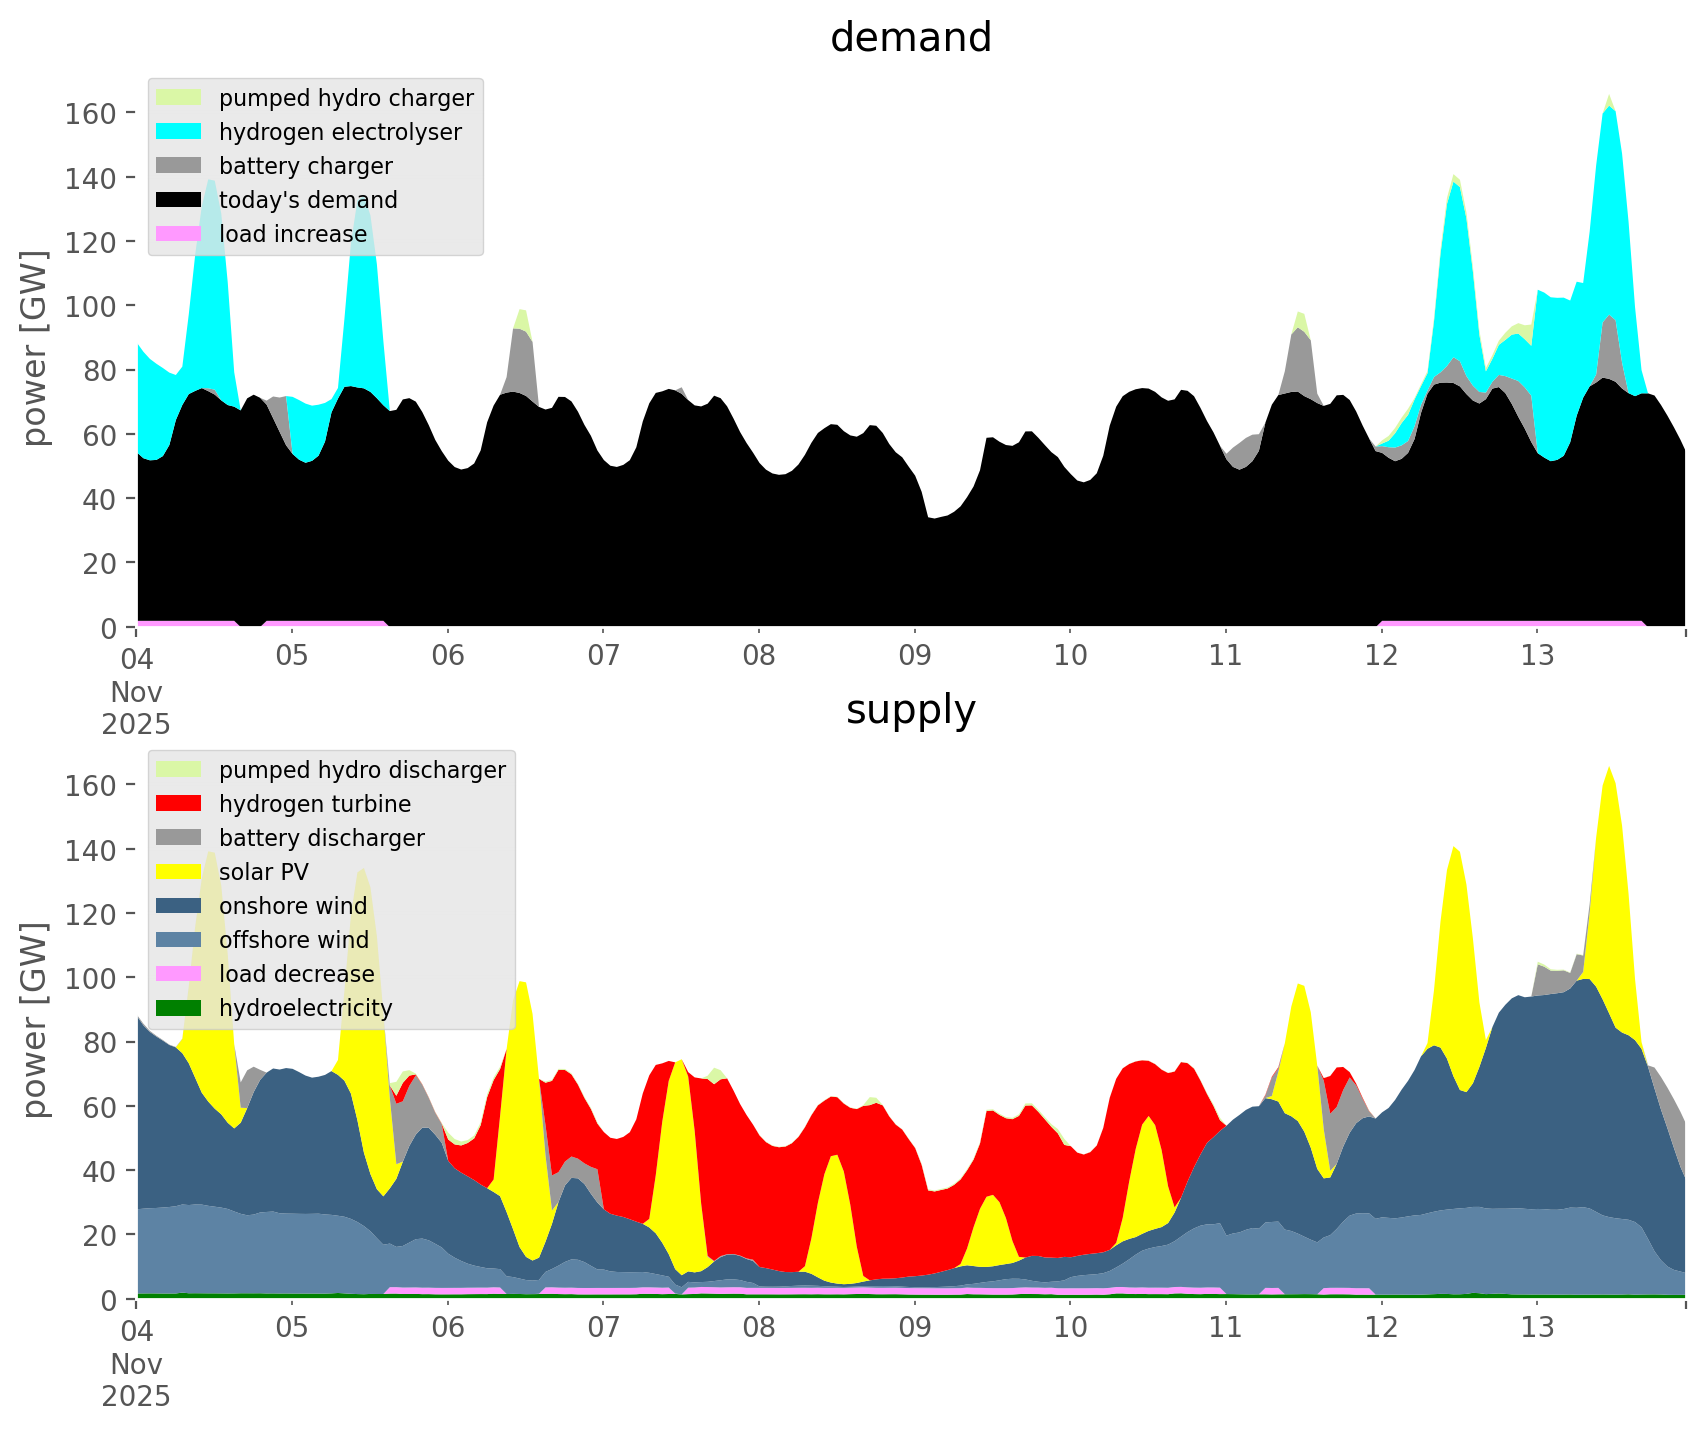
Task: Click the 09 date tick on demand chart
Action: (x=914, y=657)
